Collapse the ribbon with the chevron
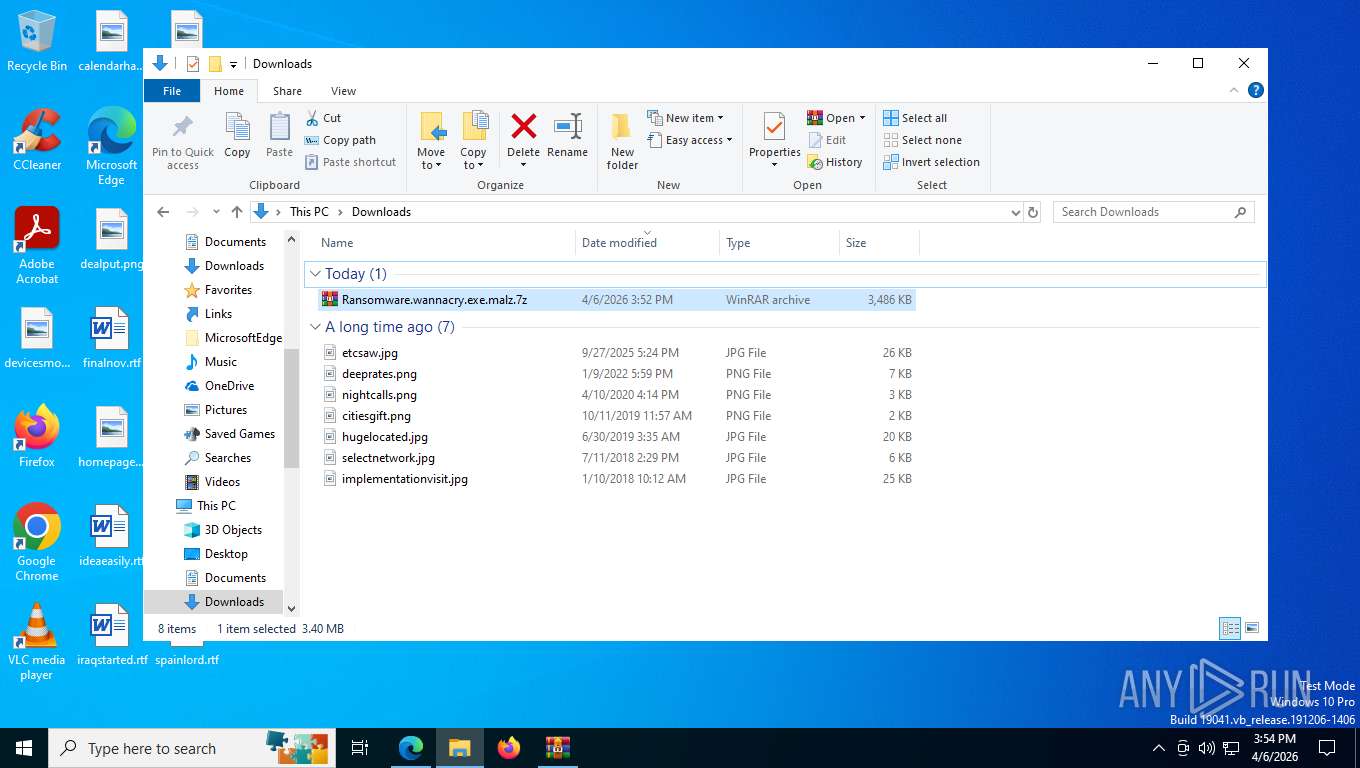 pyautogui.click(x=1234, y=90)
